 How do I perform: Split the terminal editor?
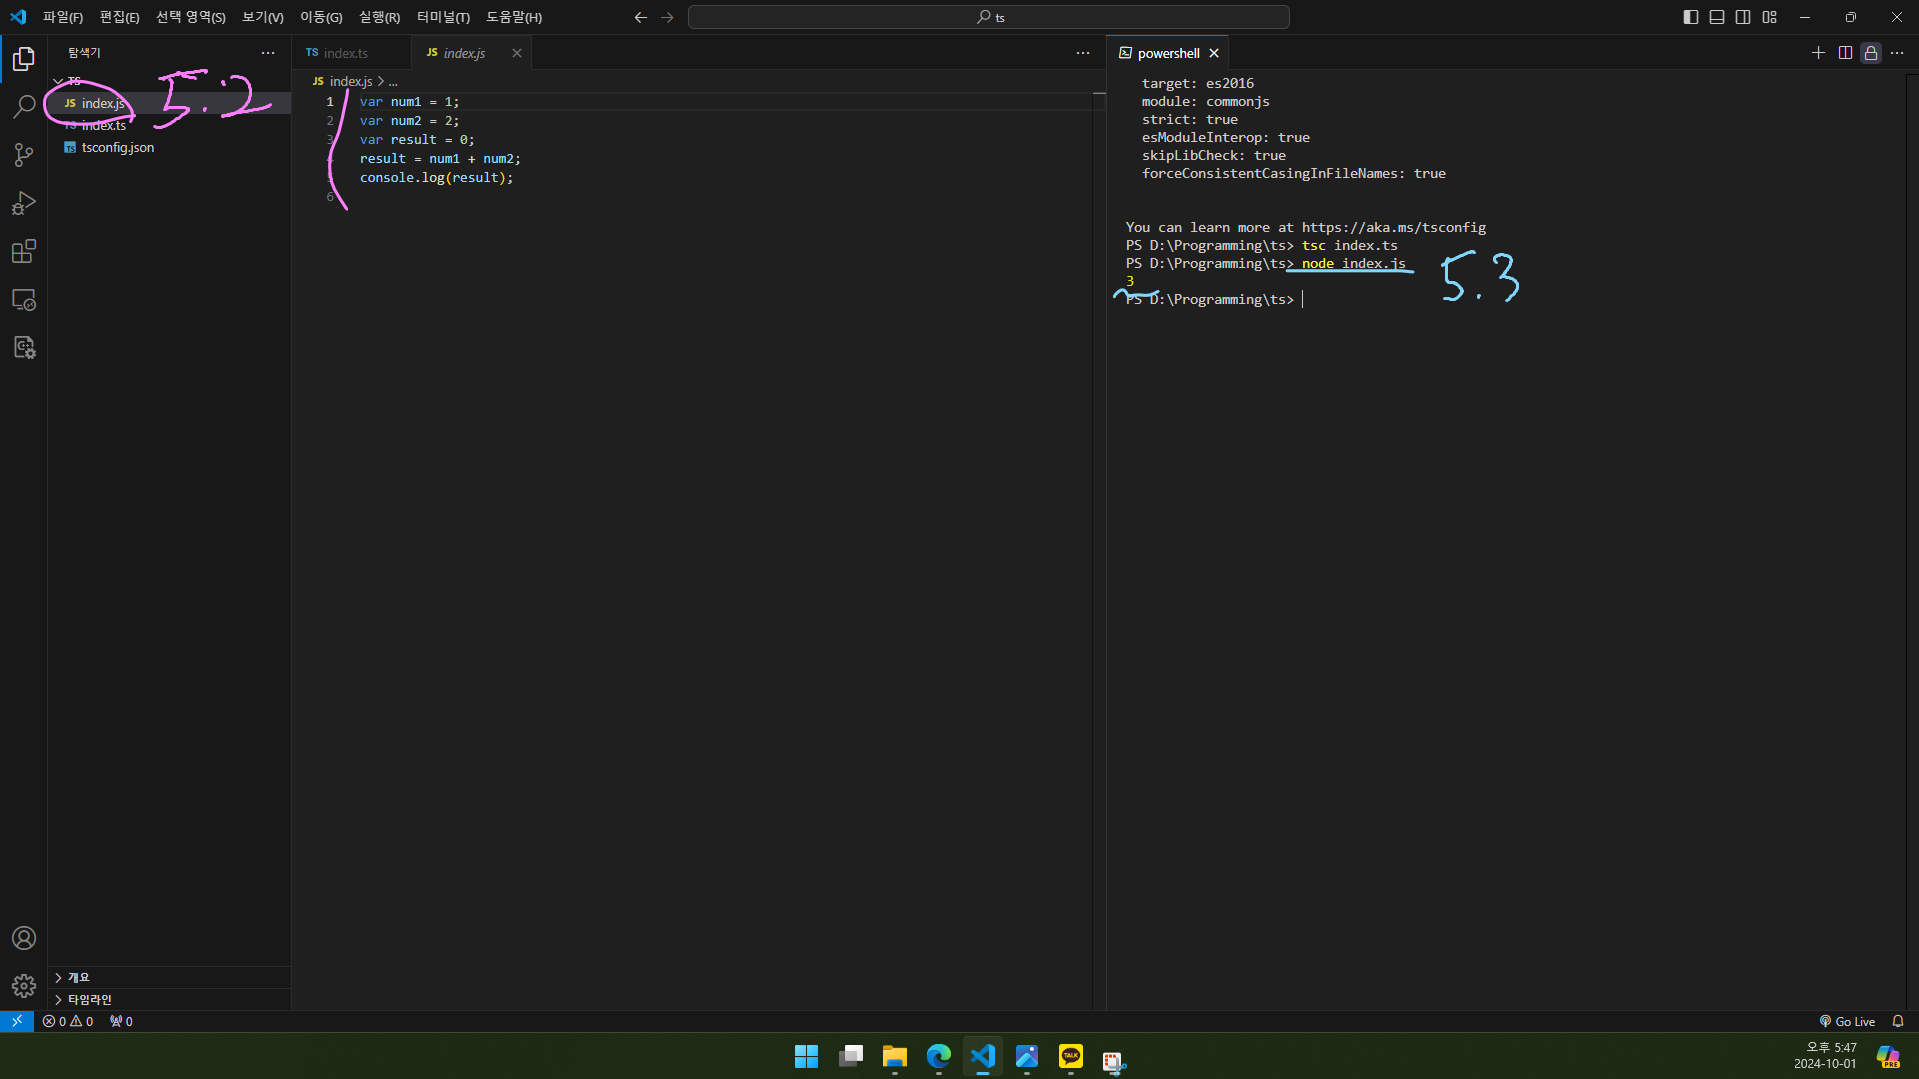(1845, 53)
